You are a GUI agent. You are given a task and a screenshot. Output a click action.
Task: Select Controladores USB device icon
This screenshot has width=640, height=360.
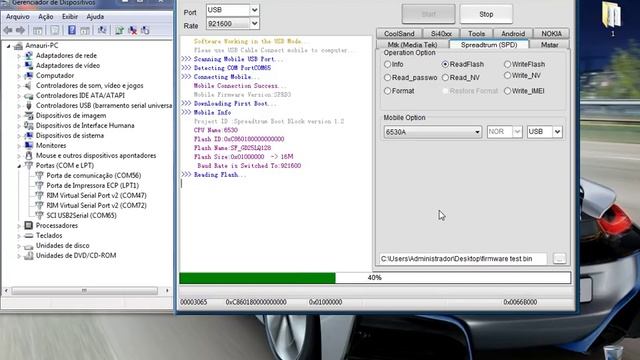[29, 105]
